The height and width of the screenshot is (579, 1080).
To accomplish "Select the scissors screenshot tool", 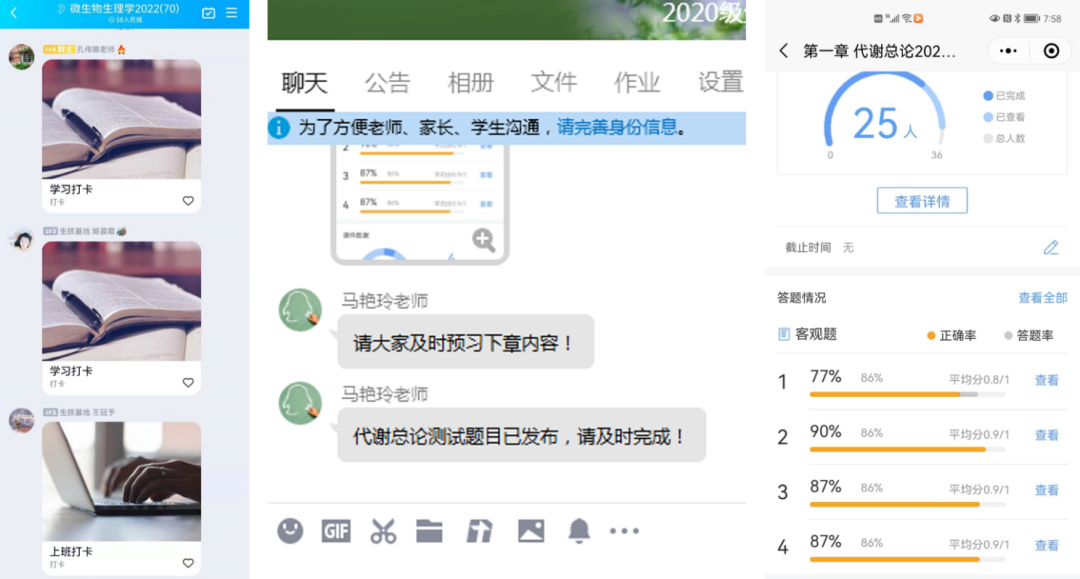I will [383, 531].
